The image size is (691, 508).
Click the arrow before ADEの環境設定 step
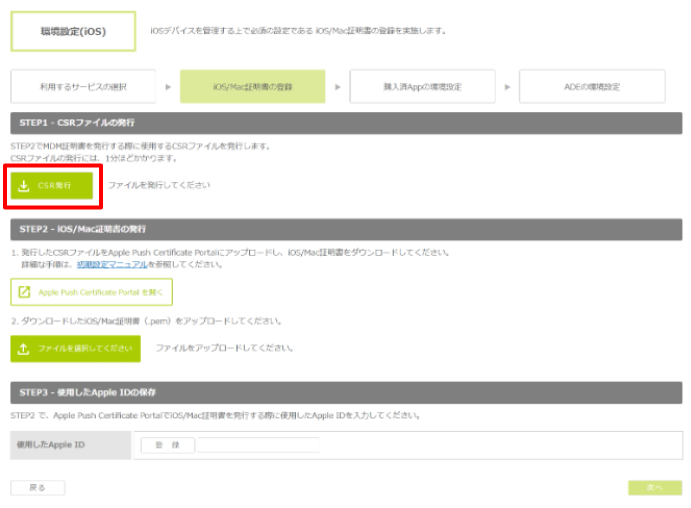508,87
